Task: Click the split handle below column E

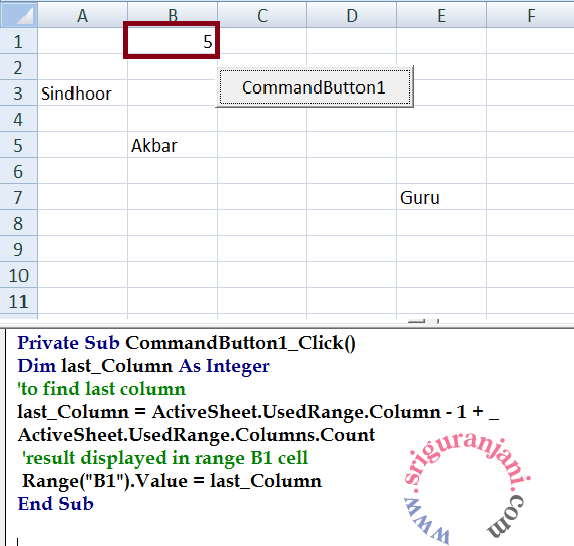Action: point(423,321)
